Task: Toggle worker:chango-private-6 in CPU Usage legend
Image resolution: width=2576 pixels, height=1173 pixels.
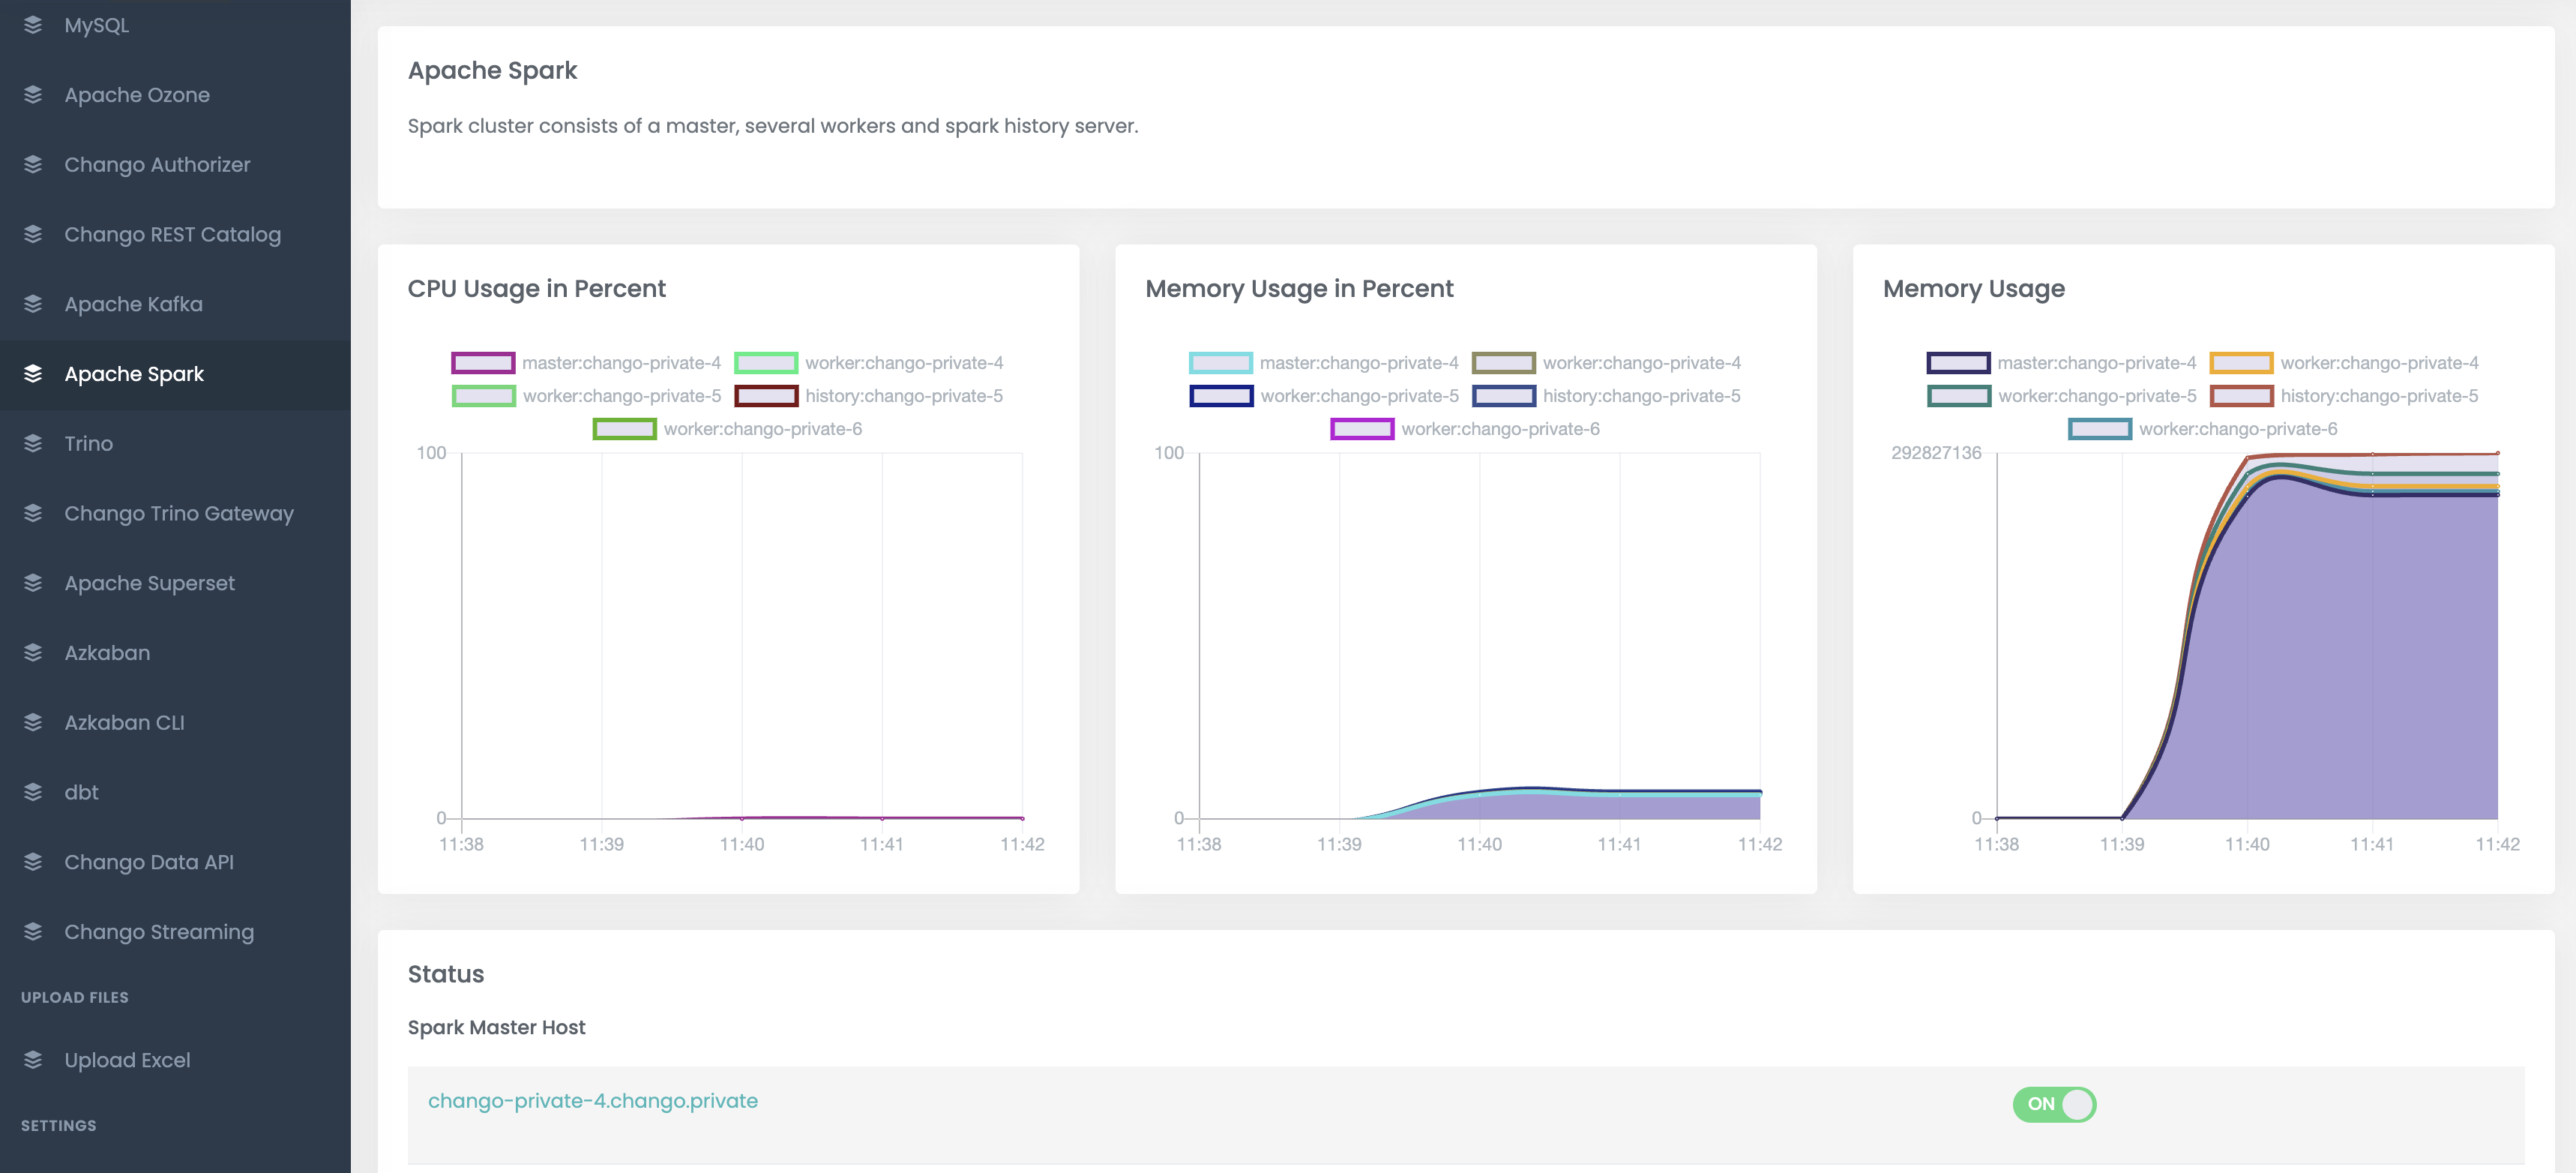Action: pyautogui.click(x=727, y=429)
